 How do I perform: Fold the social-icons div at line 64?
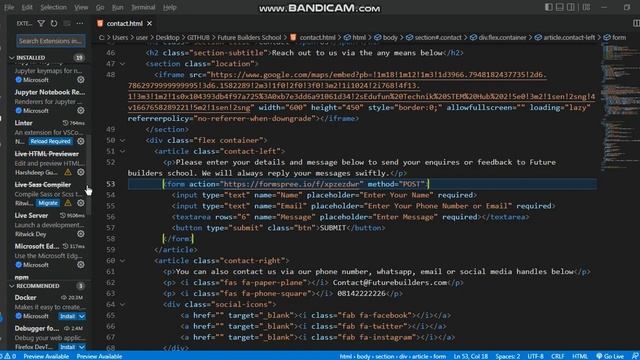[x=122, y=304]
